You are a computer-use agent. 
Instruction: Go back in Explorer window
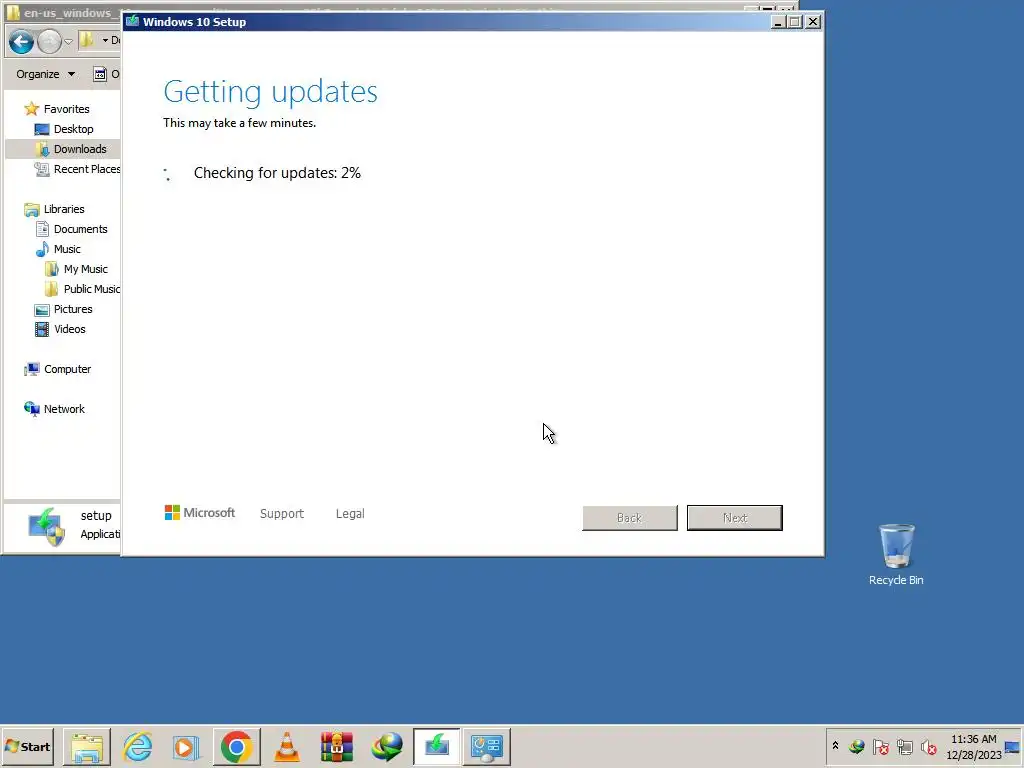pos(22,42)
